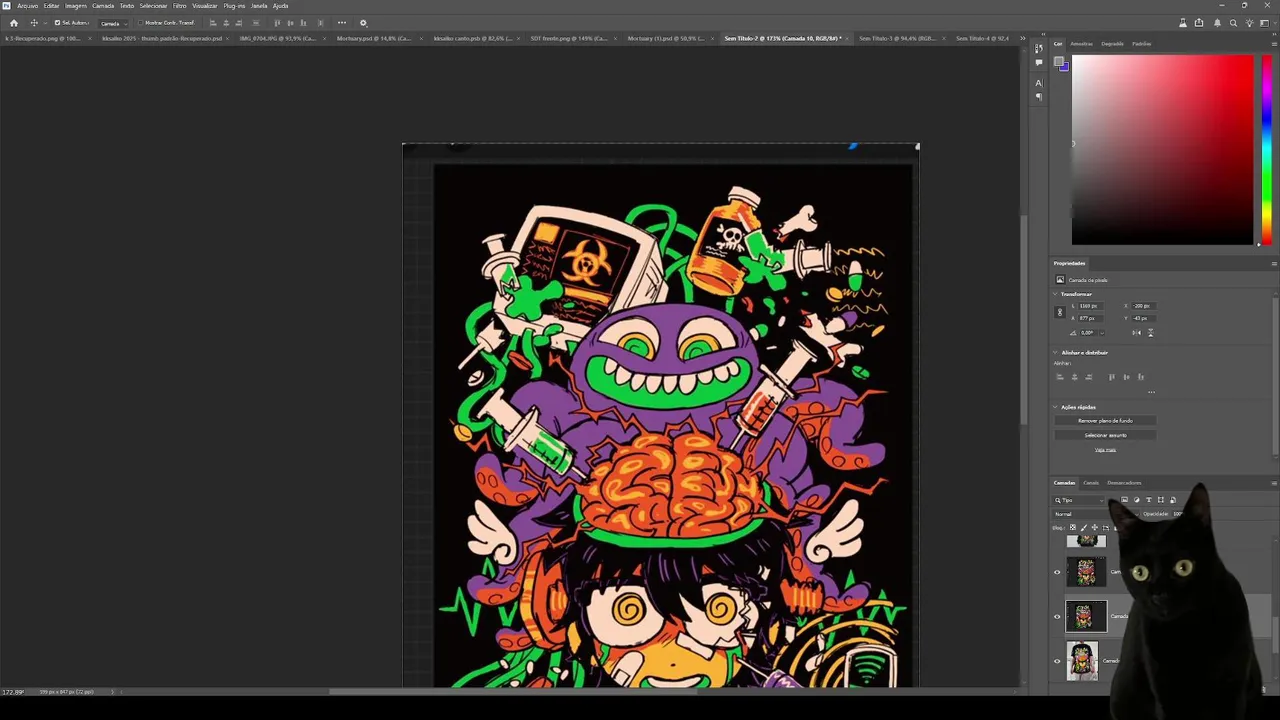Open the options bar gear settings icon
This screenshot has height=720, width=1280.
coord(363,23)
